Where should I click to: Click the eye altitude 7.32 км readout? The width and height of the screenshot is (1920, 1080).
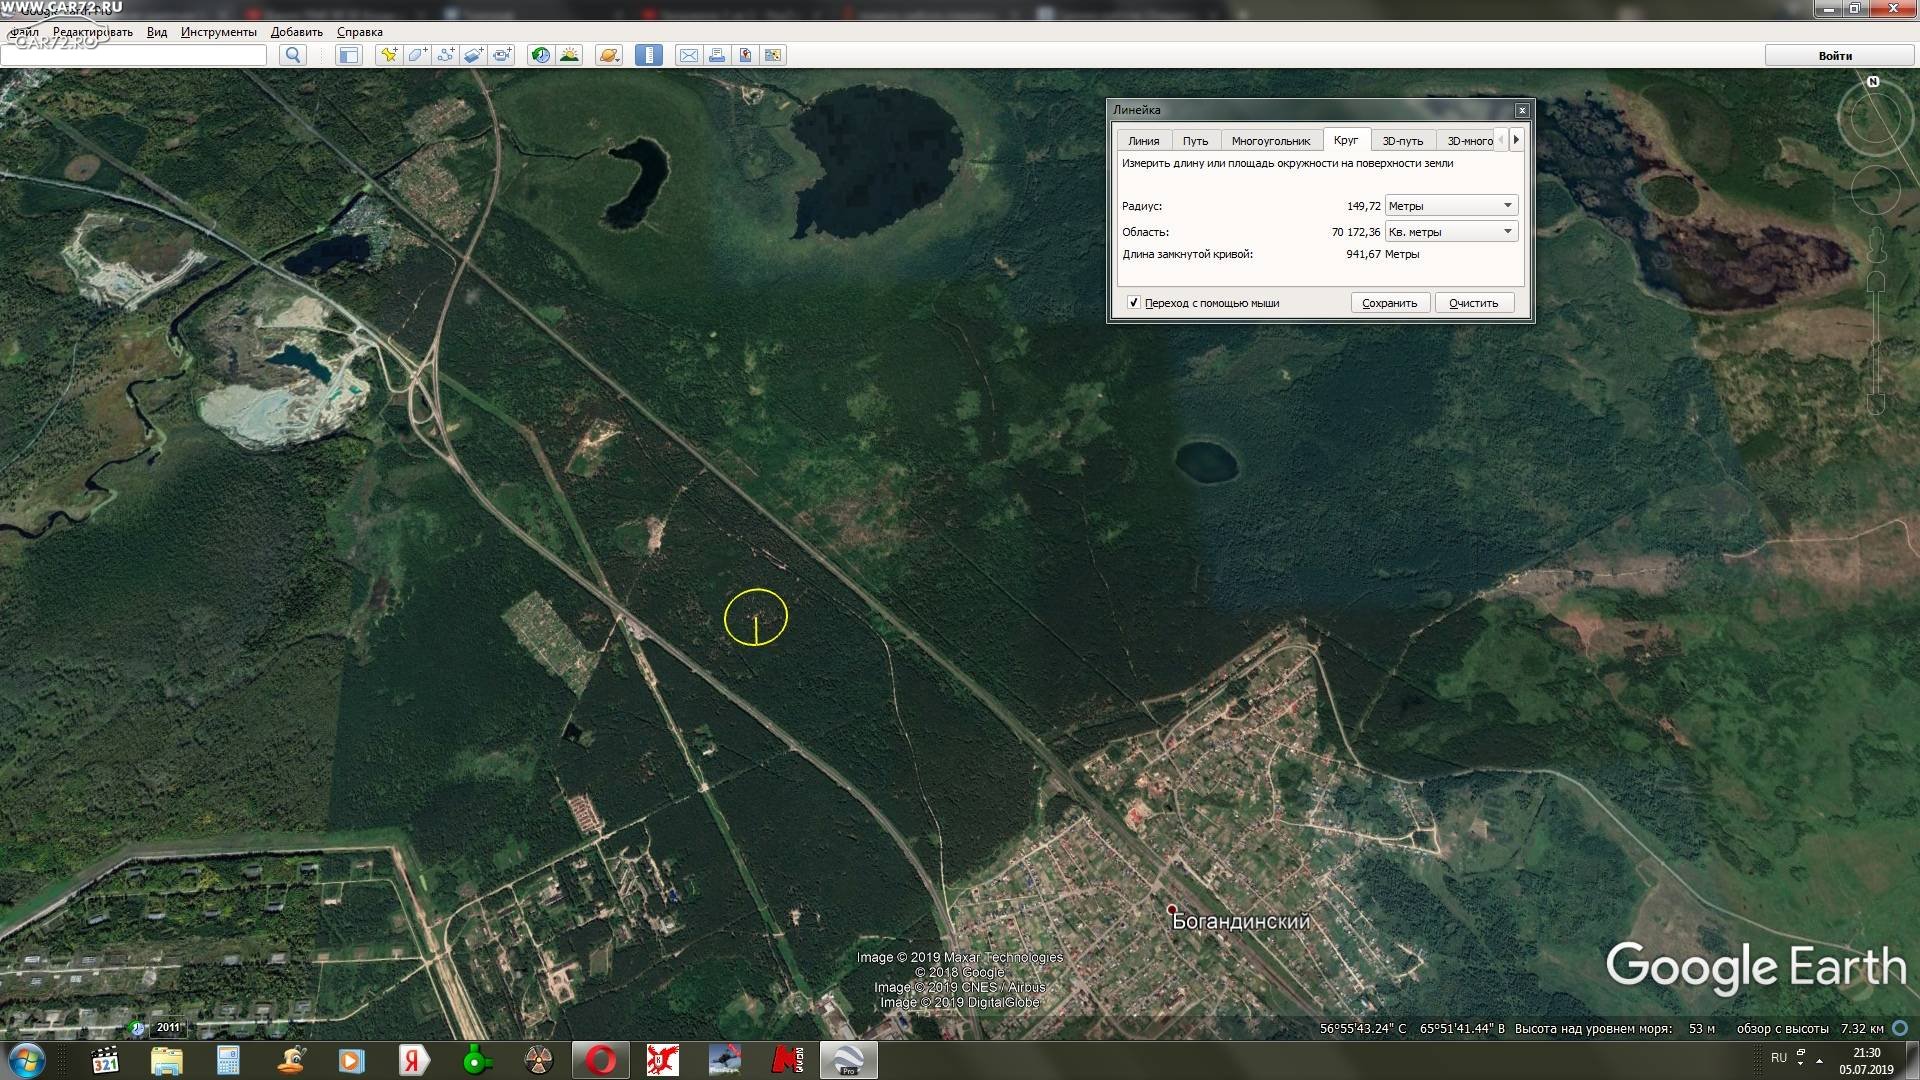[x=1862, y=1028]
